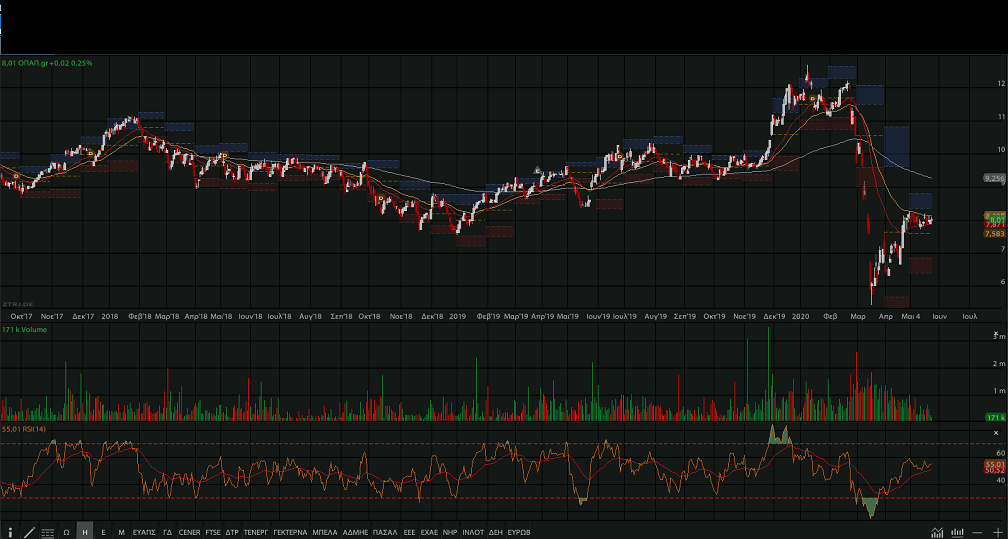Close the Volume panel

tap(996, 333)
